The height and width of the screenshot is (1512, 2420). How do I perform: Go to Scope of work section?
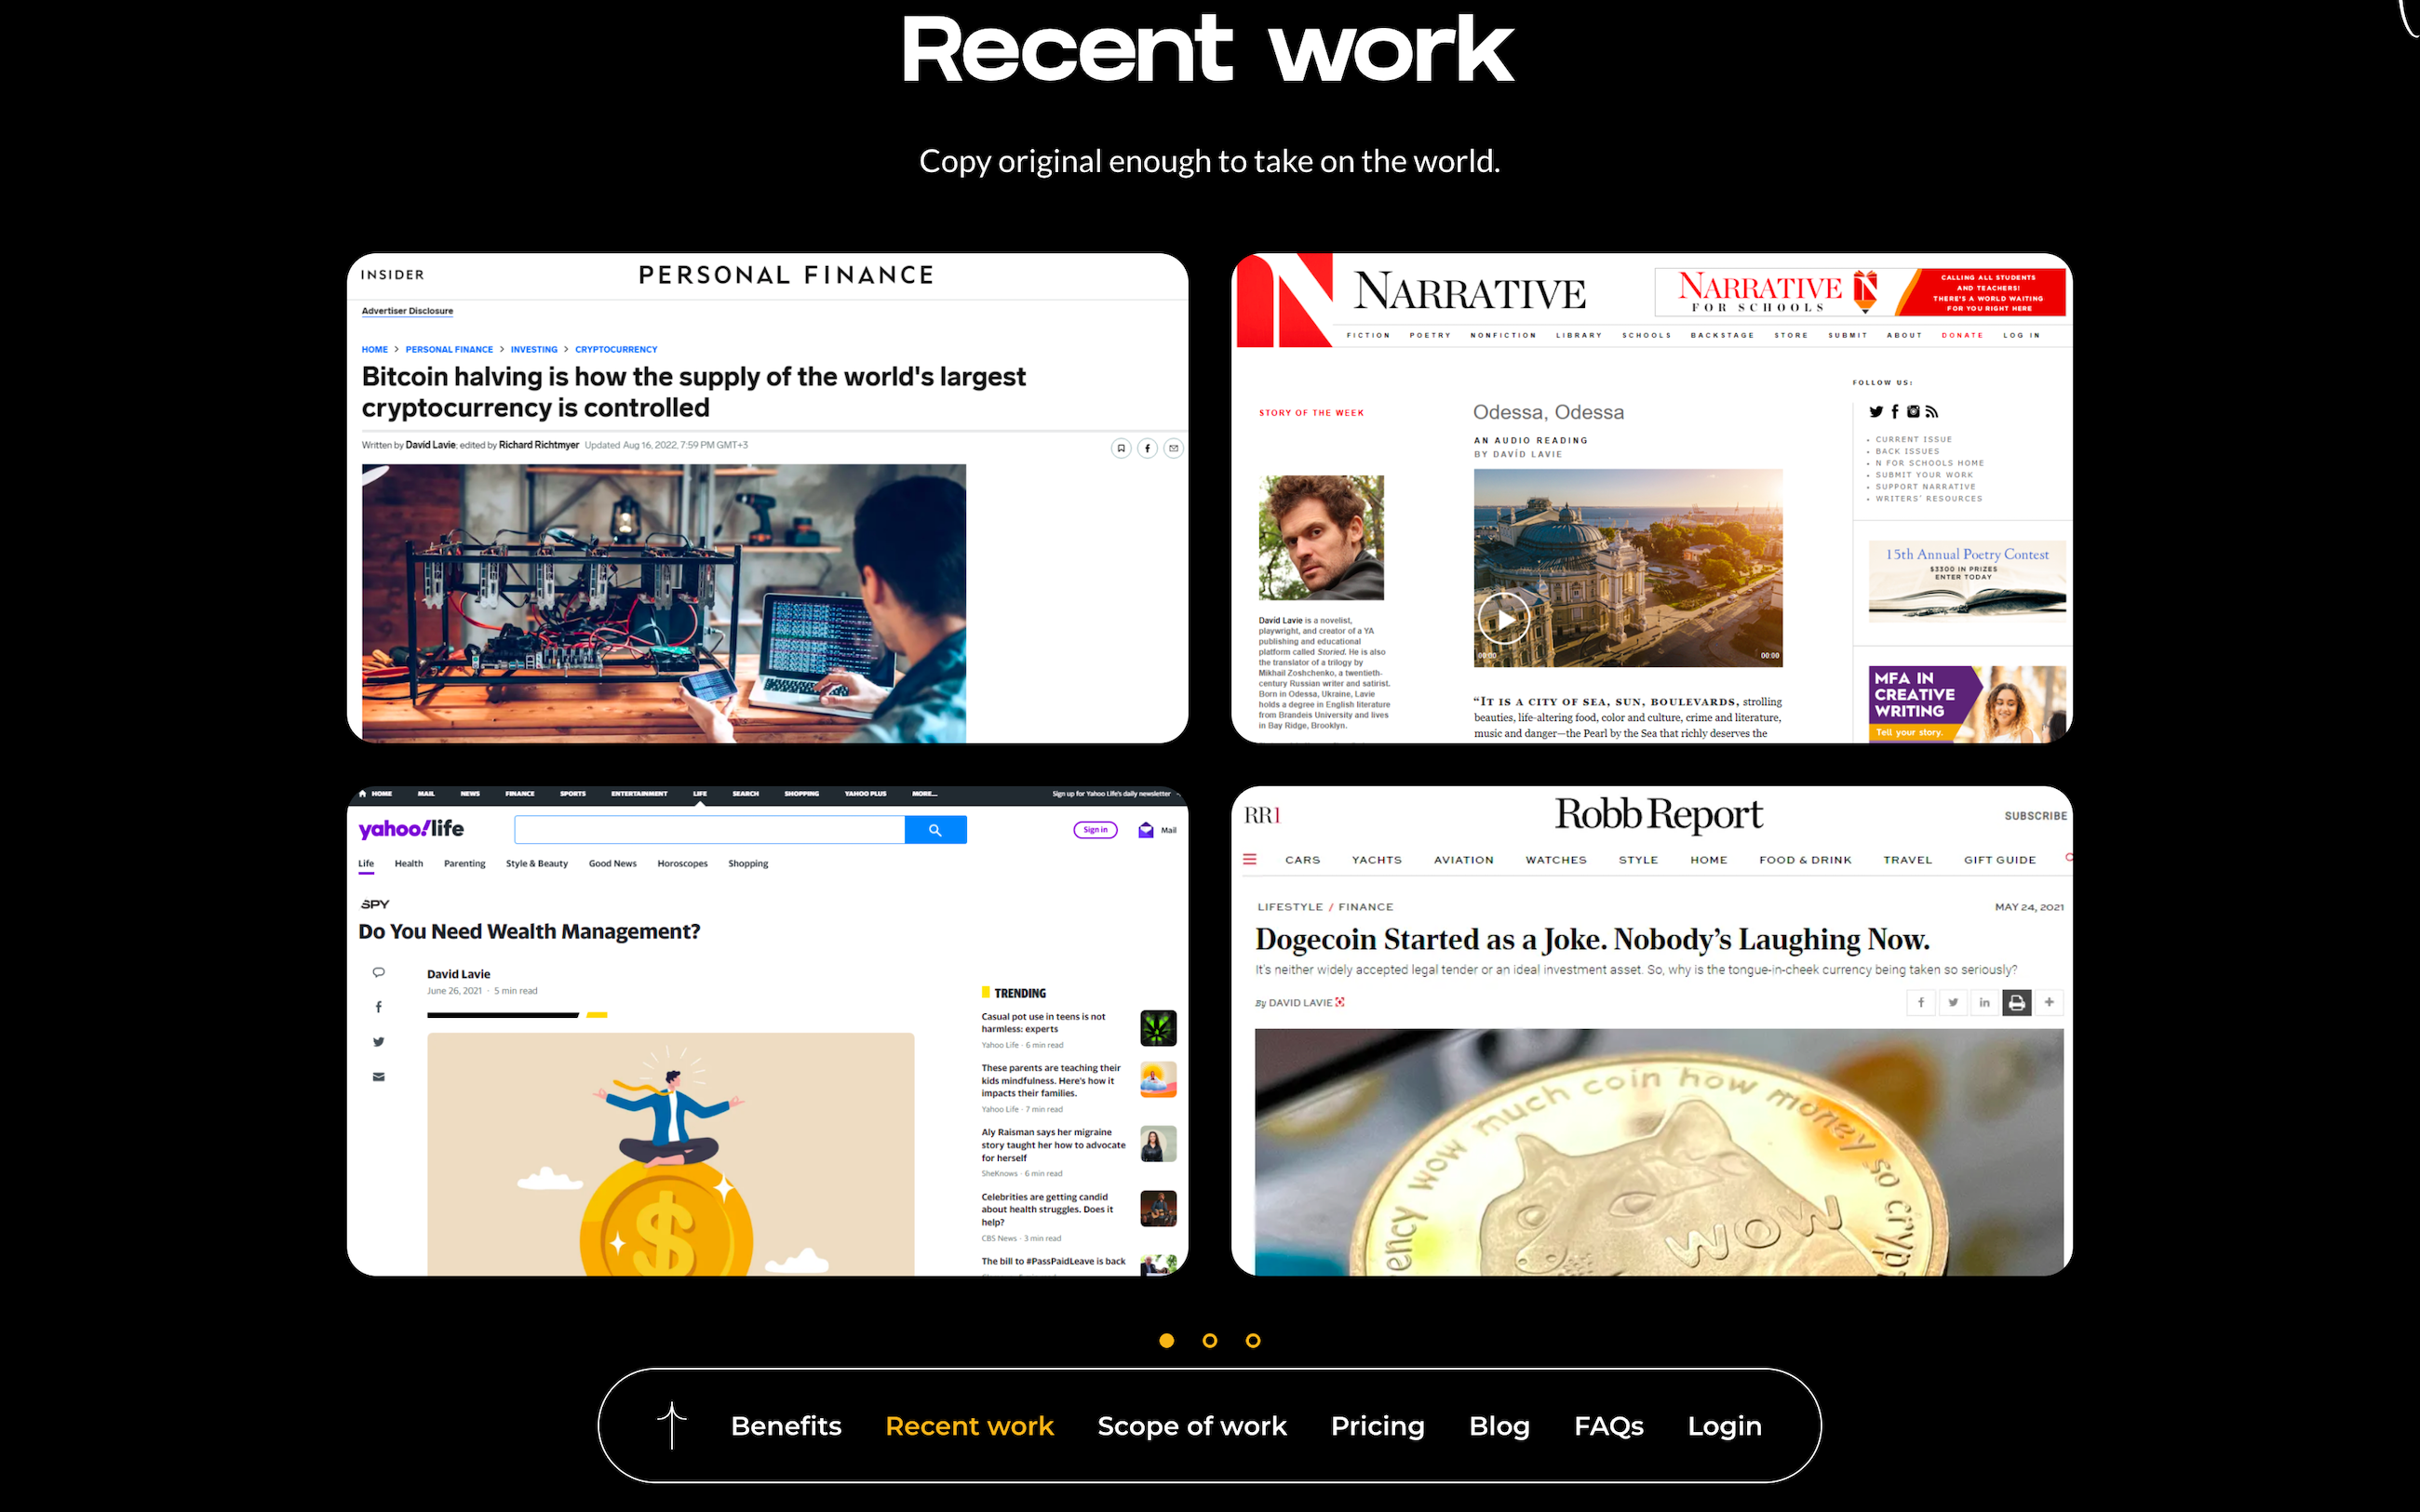click(1192, 1426)
